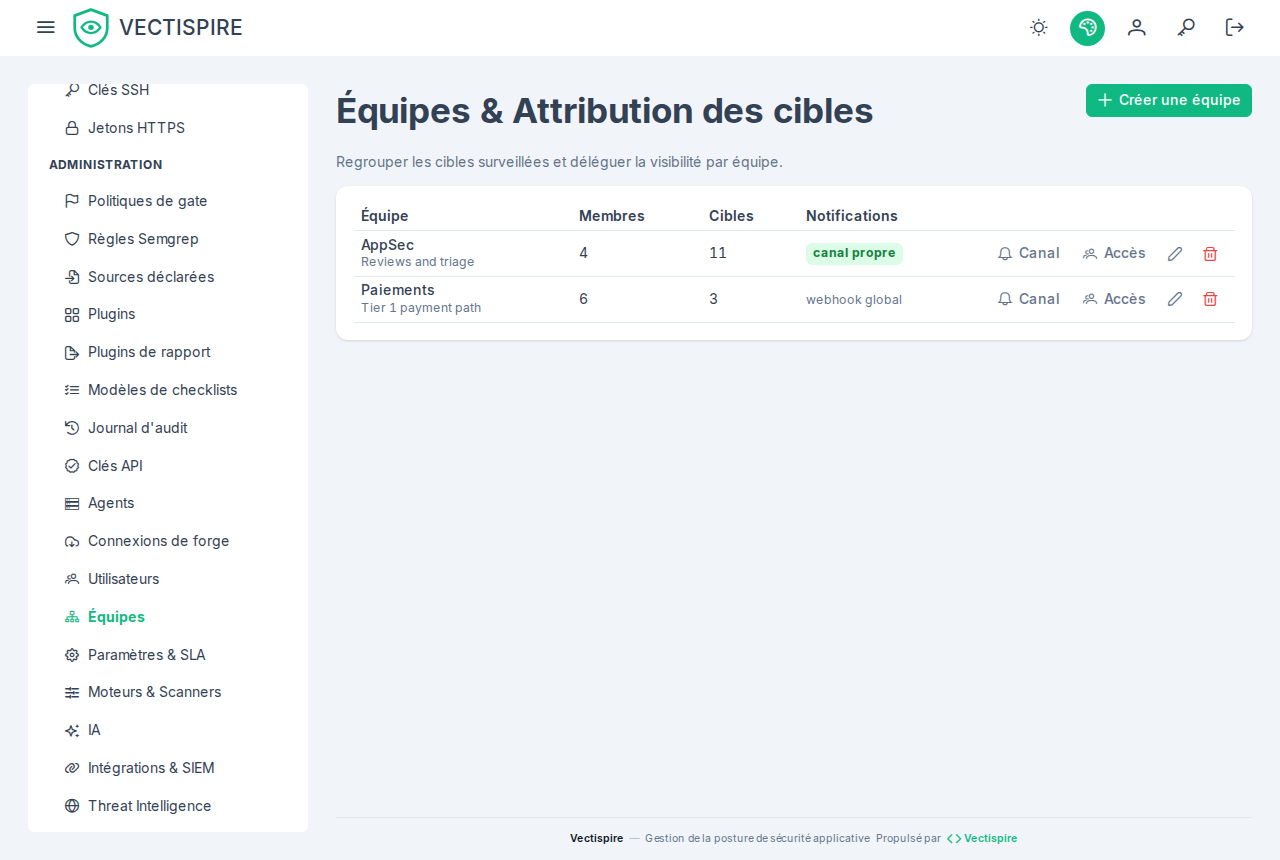Image resolution: width=1280 pixels, height=860 pixels.
Task: Edit the Paiements team pencil icon
Action: point(1175,299)
